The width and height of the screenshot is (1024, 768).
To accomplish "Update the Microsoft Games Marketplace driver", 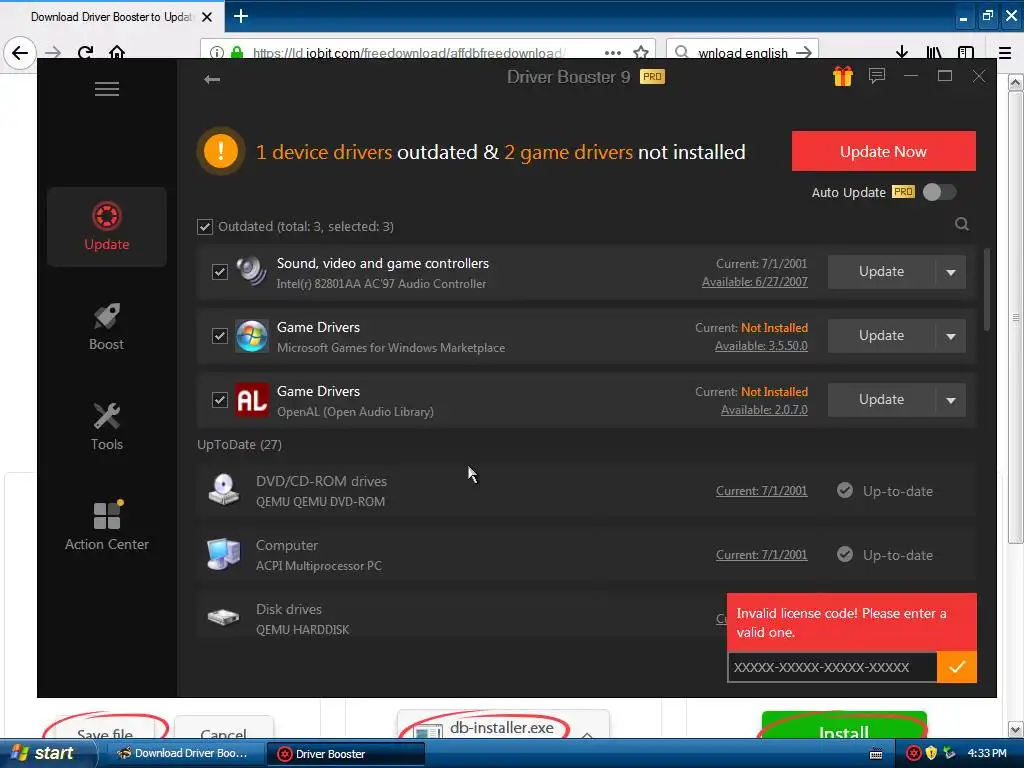I will [x=881, y=336].
